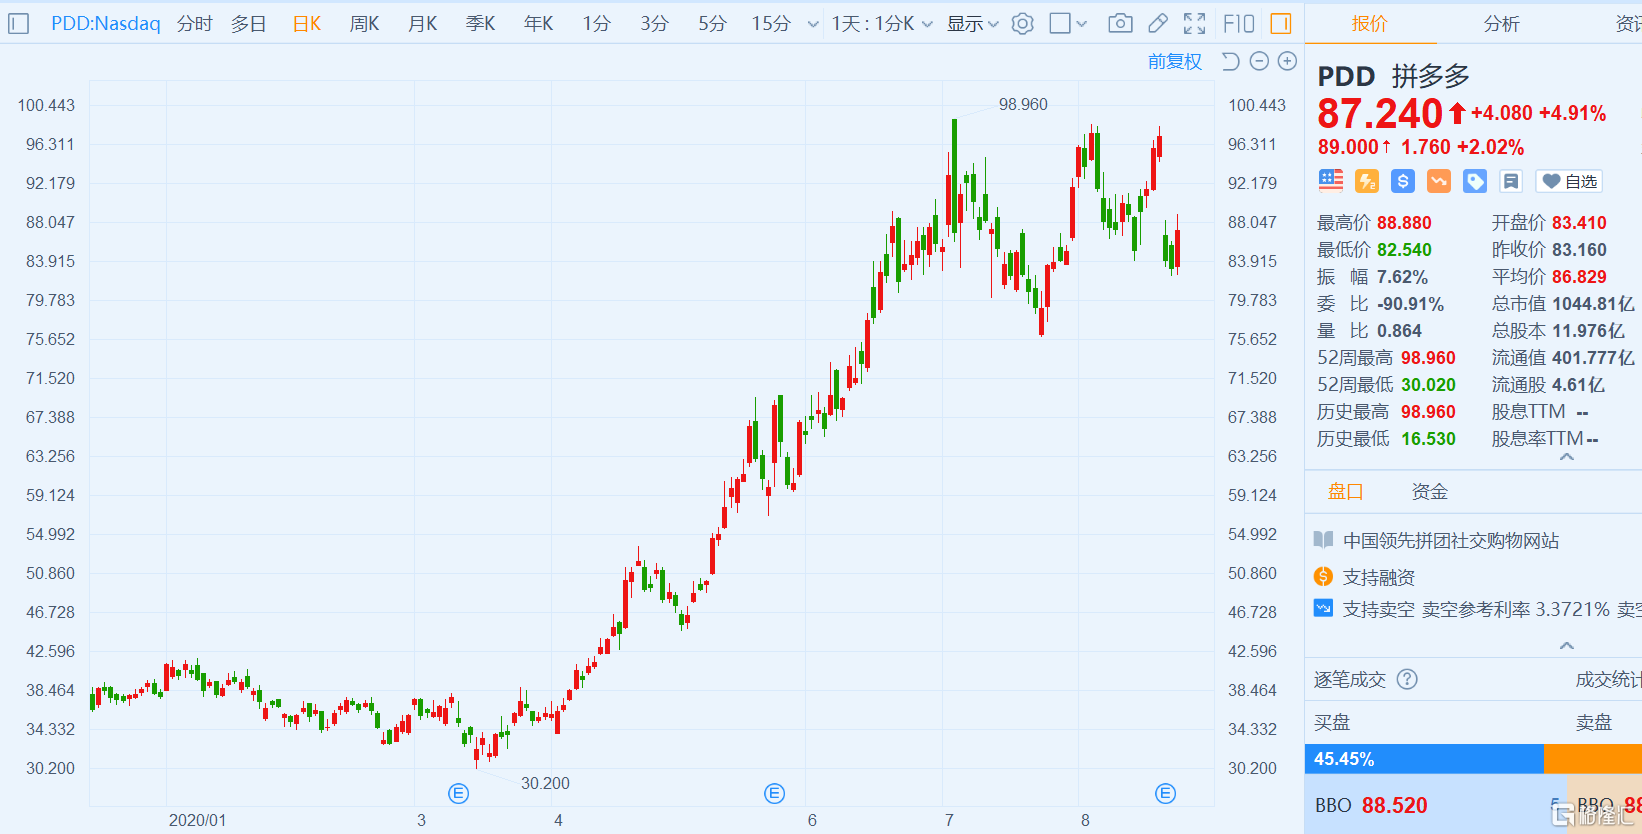Collapse info section chevron above 逐笔成交

pyautogui.click(x=1567, y=645)
